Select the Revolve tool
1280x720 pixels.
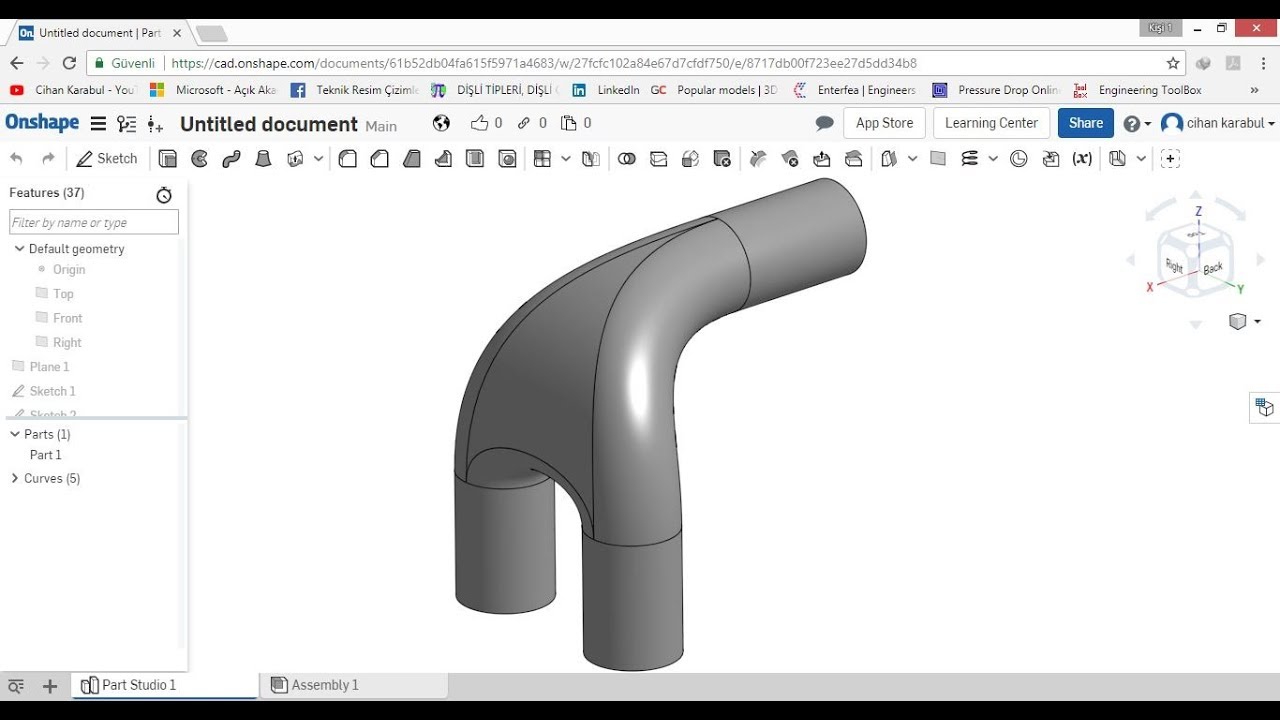click(199, 158)
